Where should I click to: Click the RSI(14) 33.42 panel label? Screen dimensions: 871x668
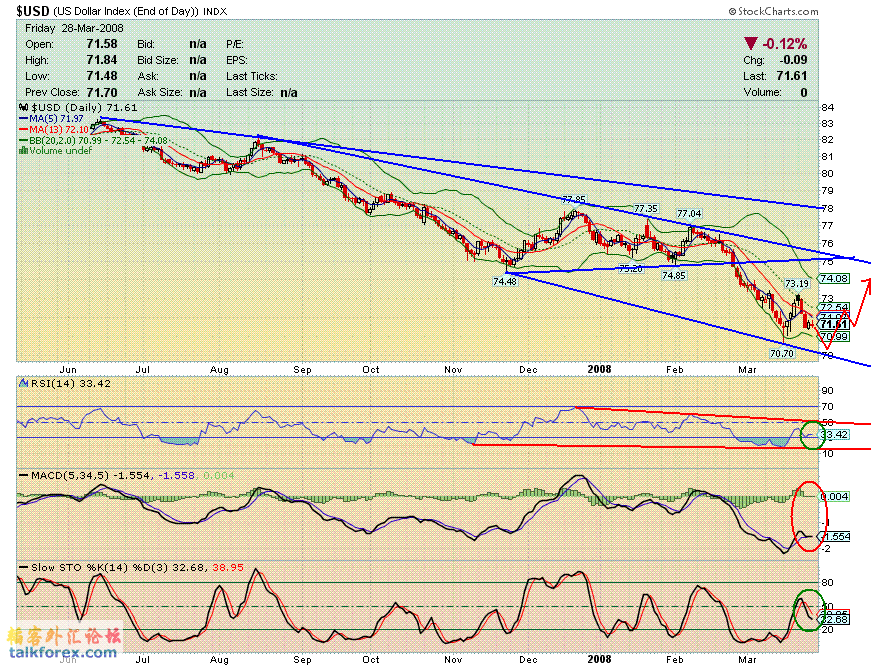pyautogui.click(x=71, y=384)
